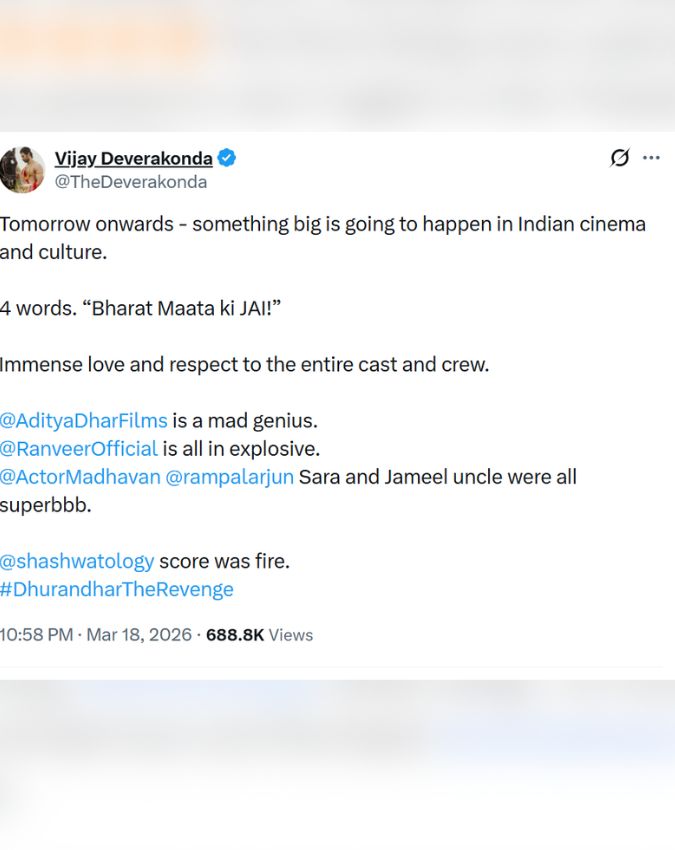Select the 'Immense love and respect' line
Screen dimensions: 675x850
[x=245, y=365]
